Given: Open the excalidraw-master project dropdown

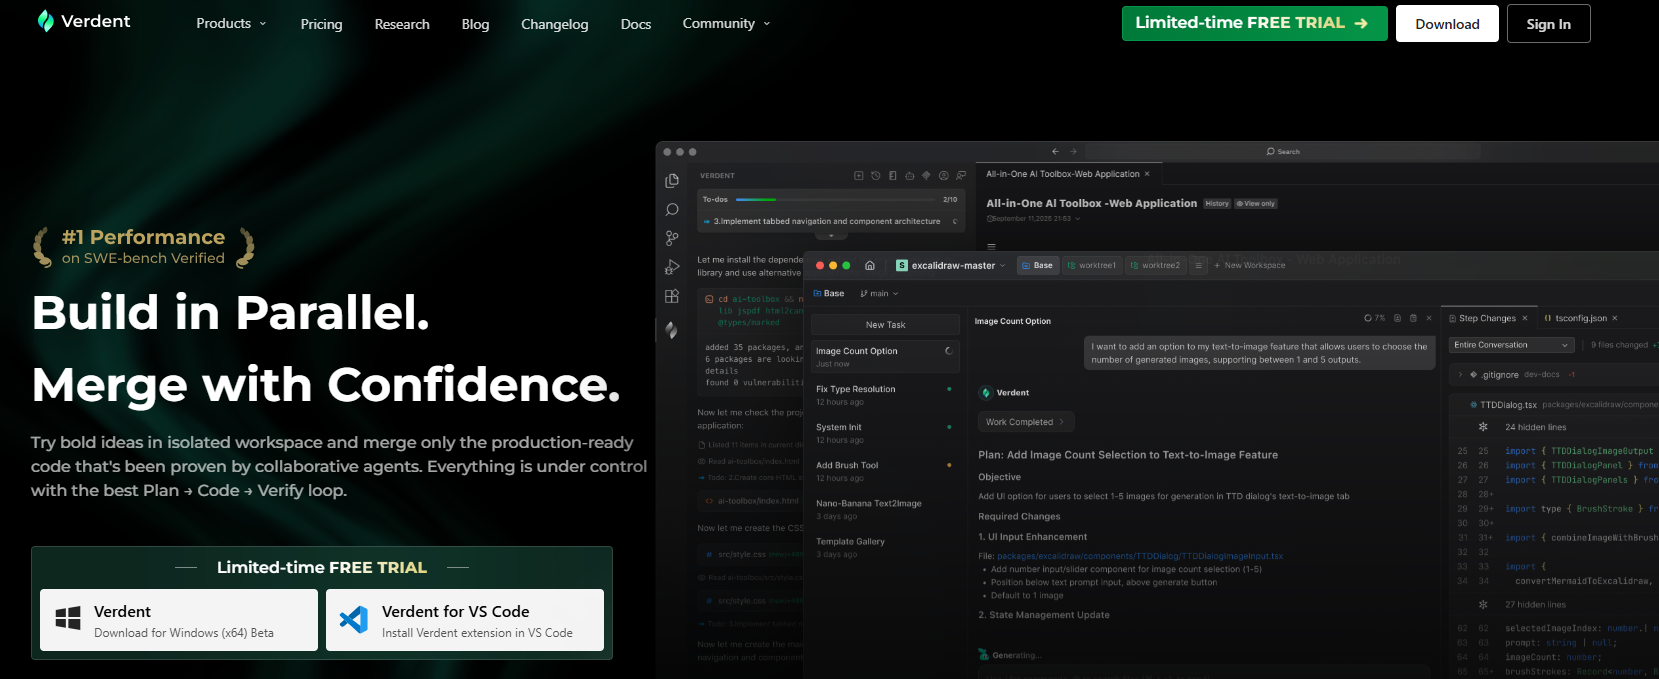Looking at the screenshot, I should 951,265.
